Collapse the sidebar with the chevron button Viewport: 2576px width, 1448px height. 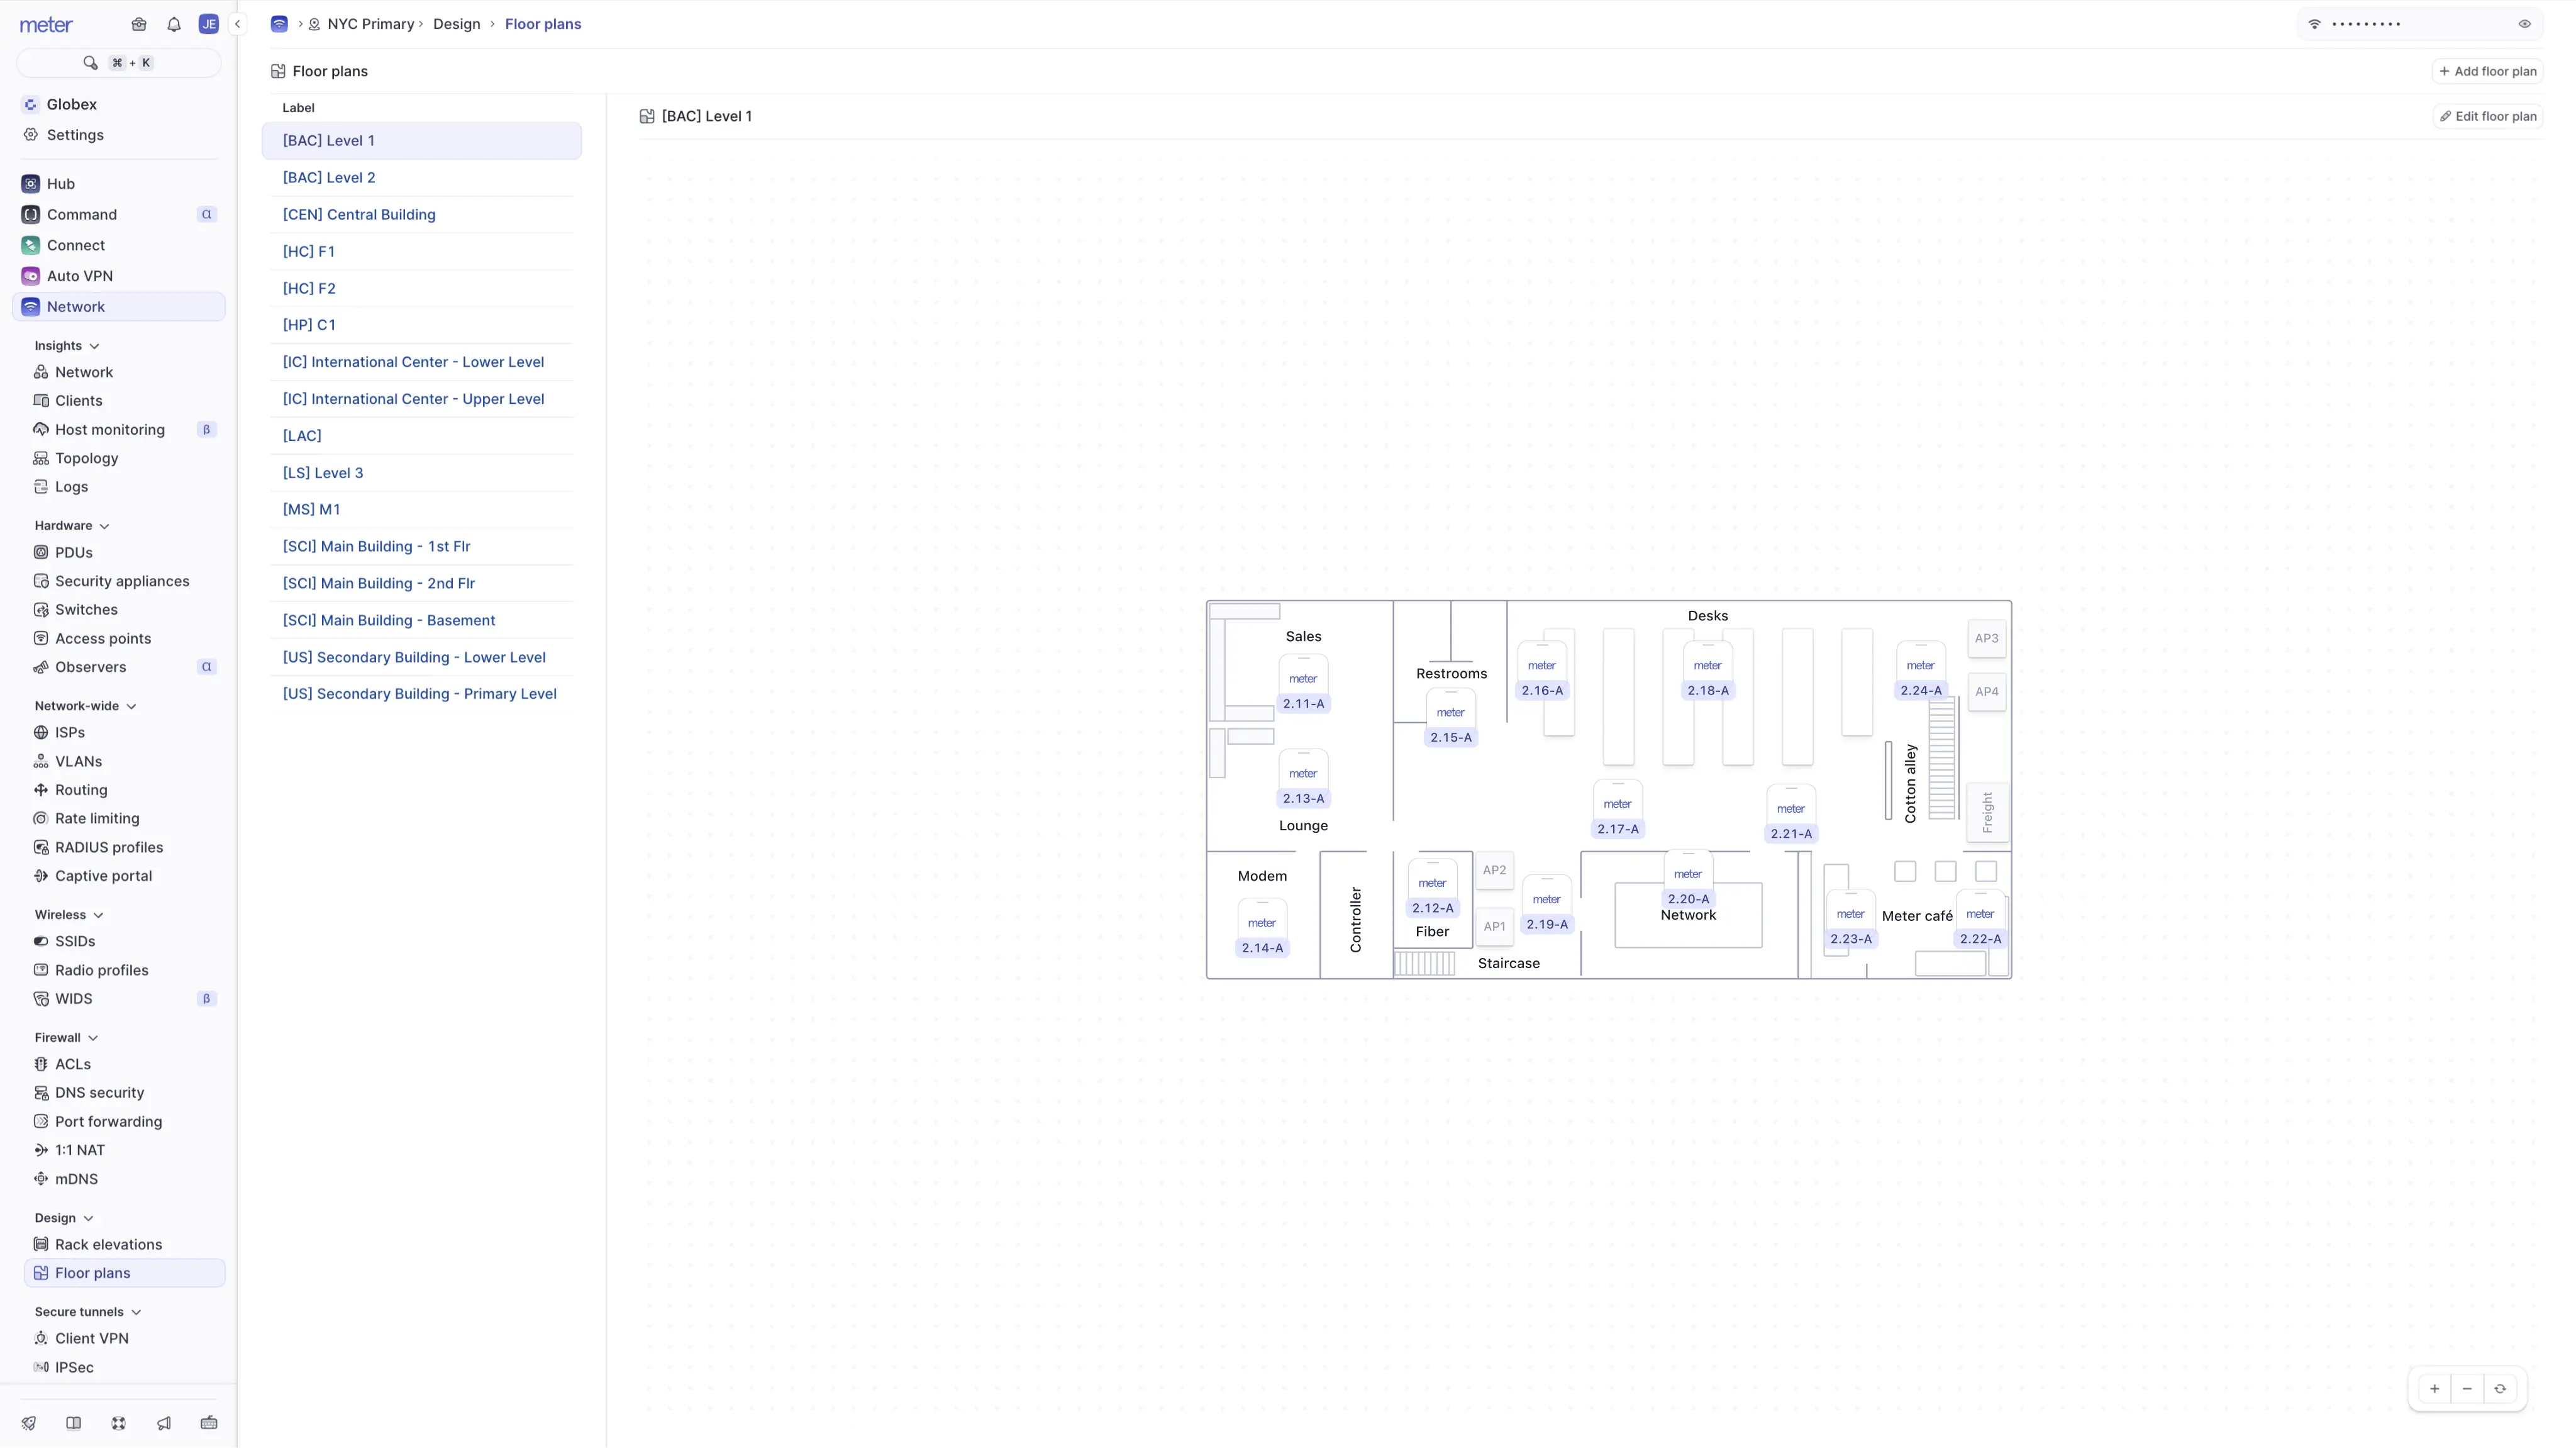[237, 24]
